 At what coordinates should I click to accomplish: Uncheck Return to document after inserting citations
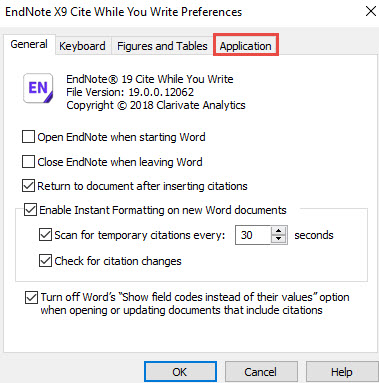(x=28, y=186)
